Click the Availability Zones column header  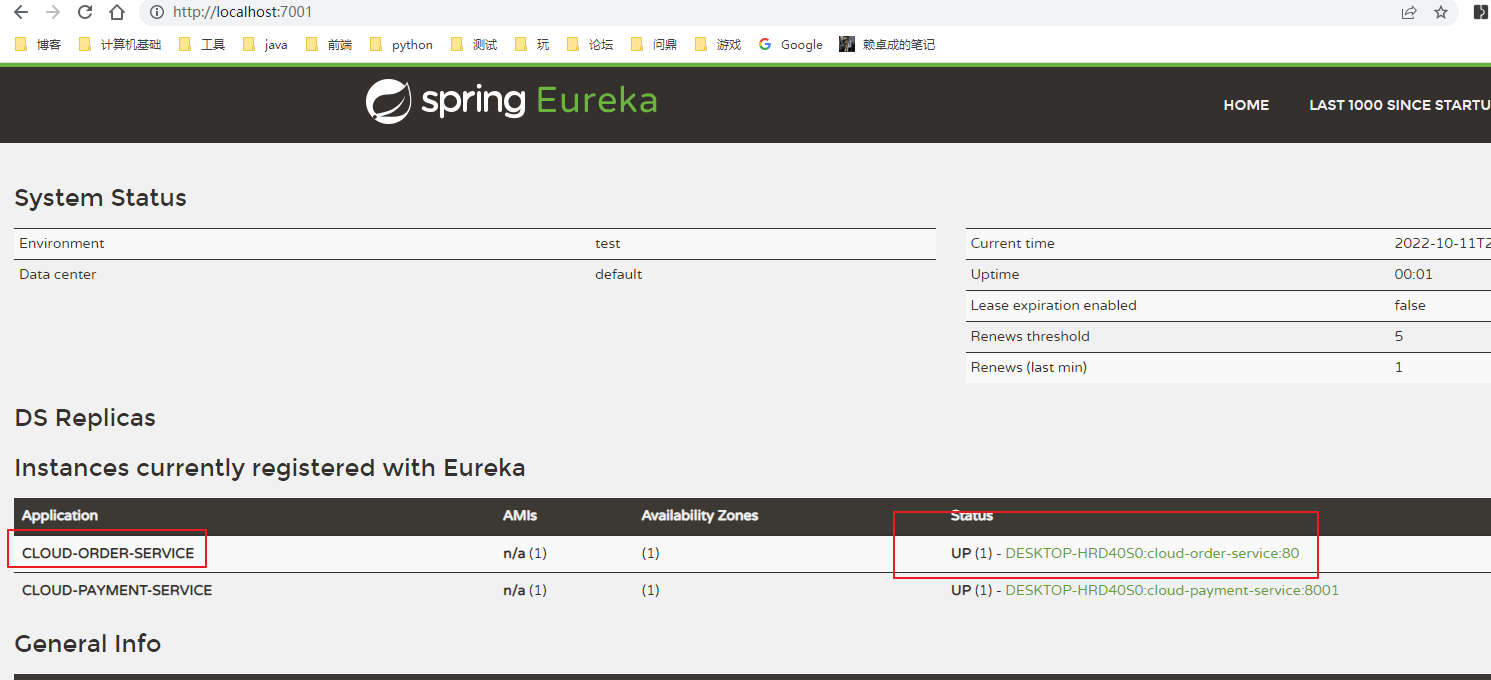tap(700, 516)
